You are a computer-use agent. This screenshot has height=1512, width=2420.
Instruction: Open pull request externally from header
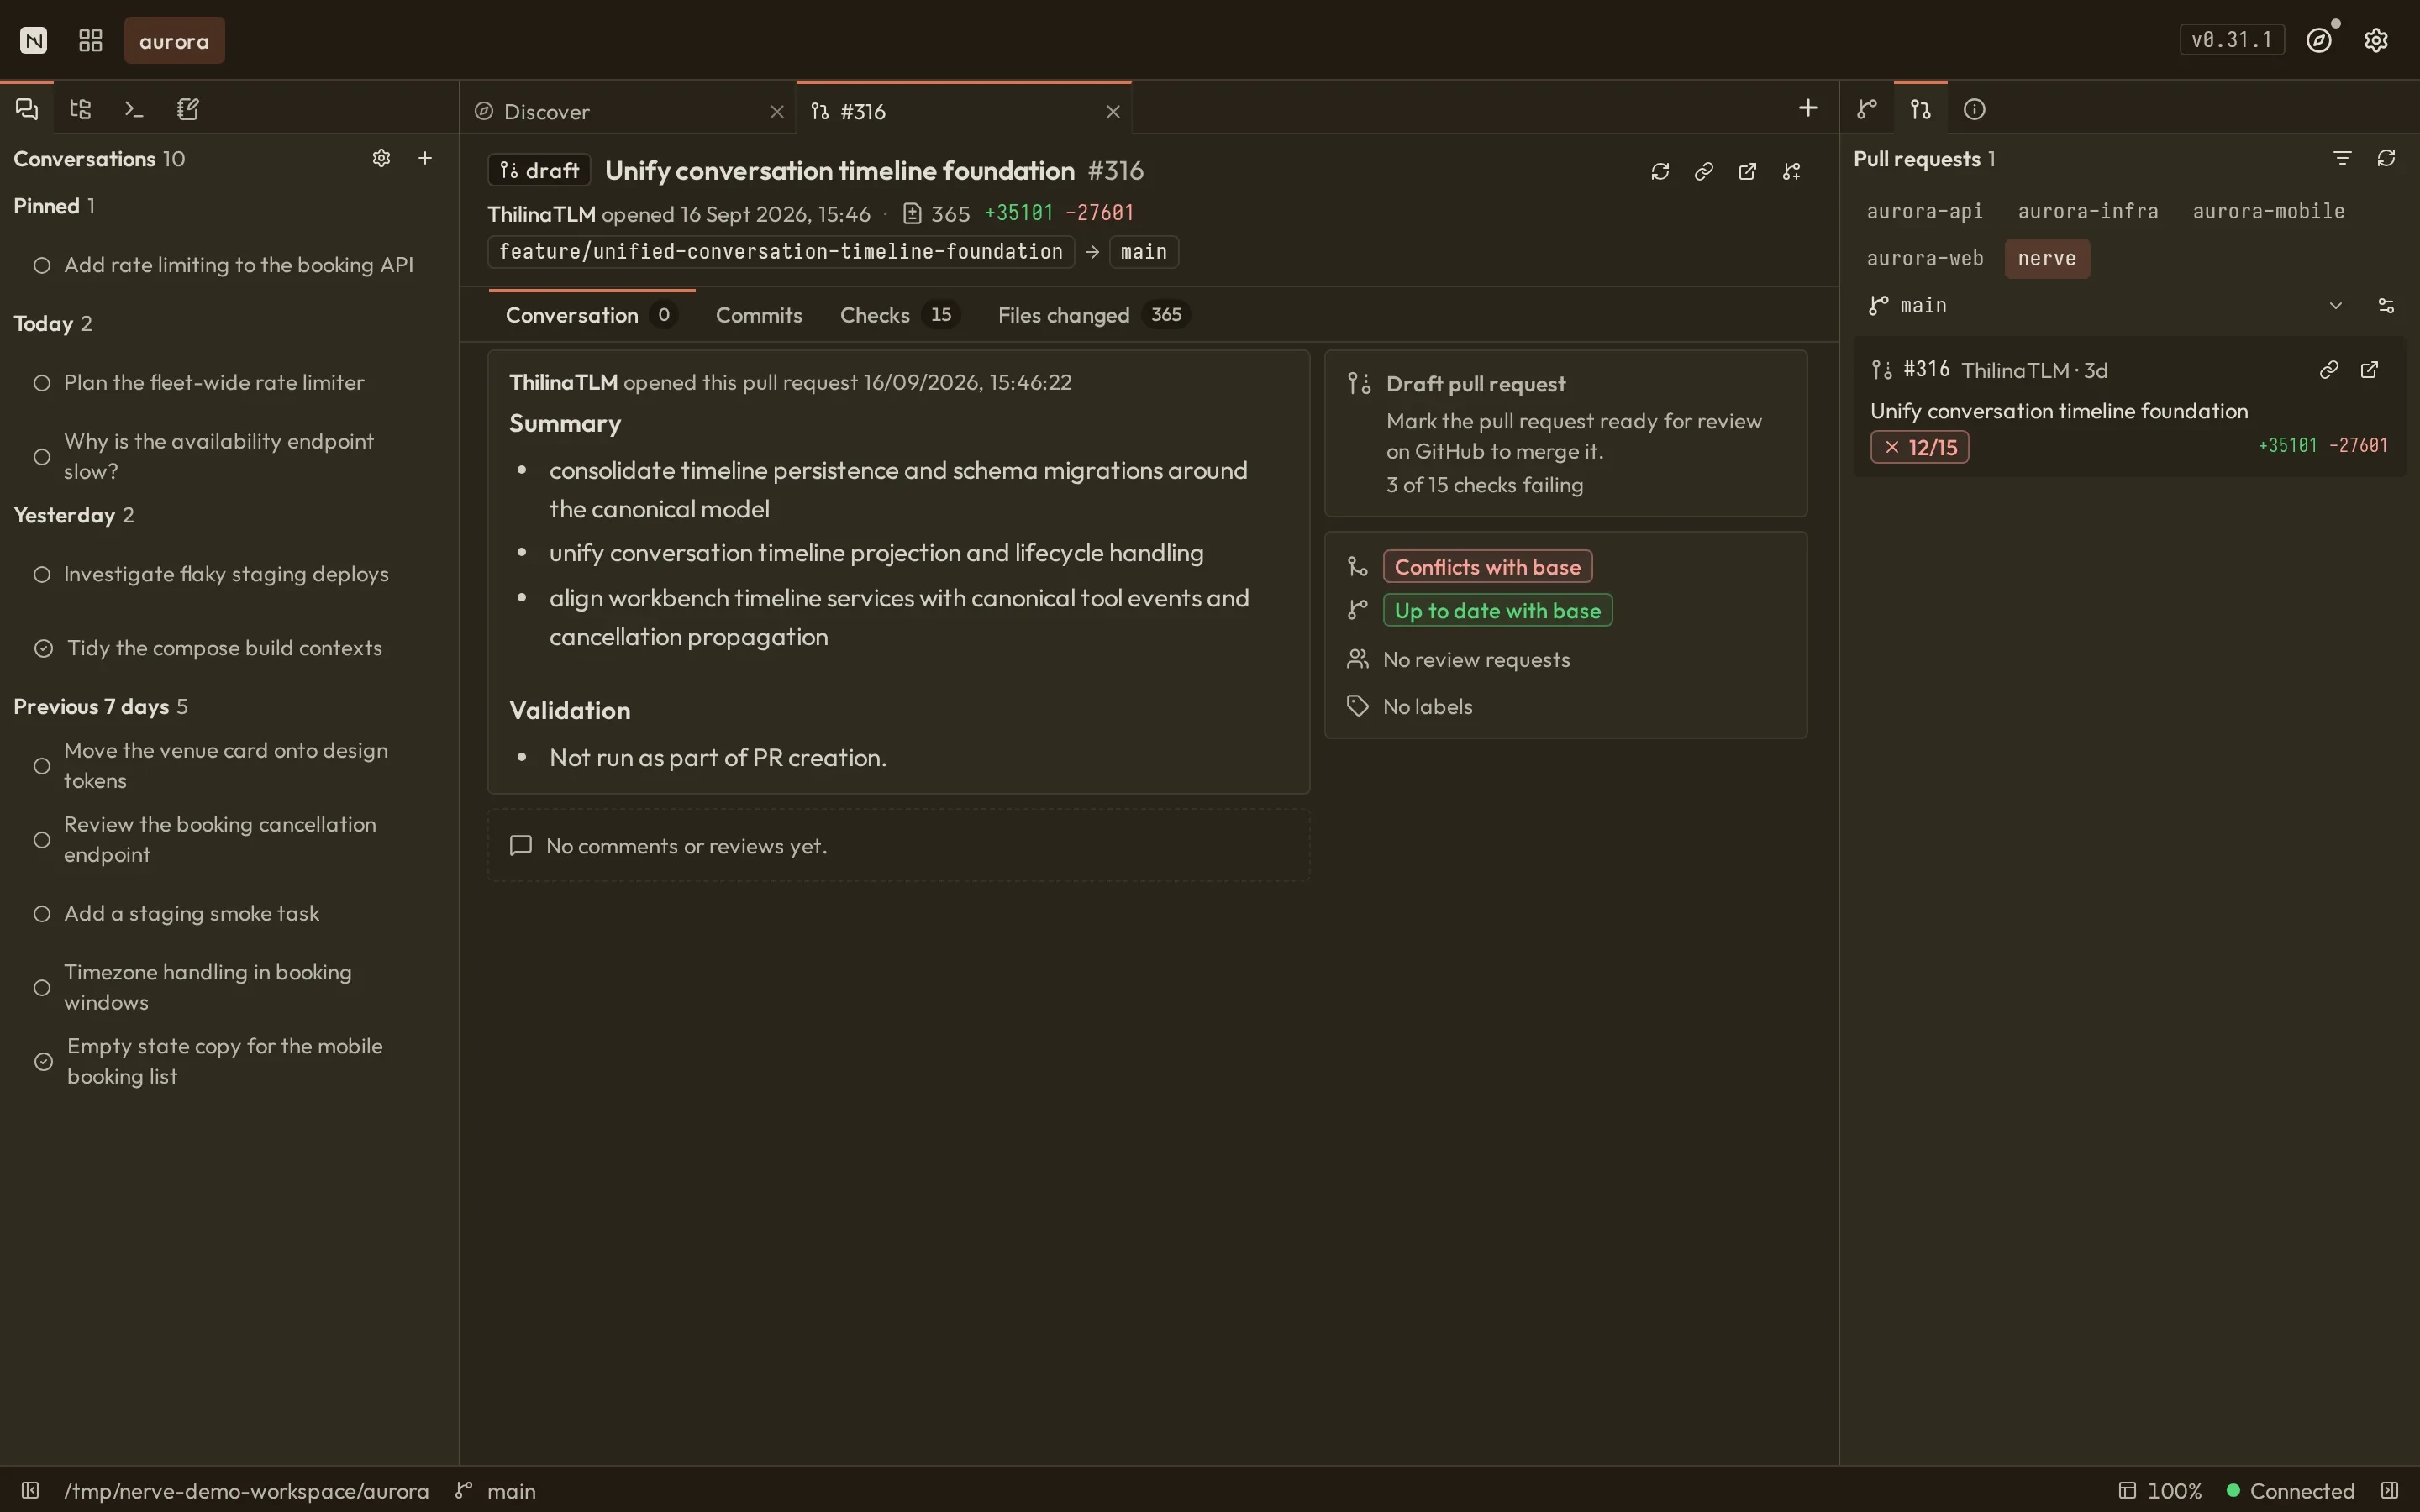coord(1748,172)
